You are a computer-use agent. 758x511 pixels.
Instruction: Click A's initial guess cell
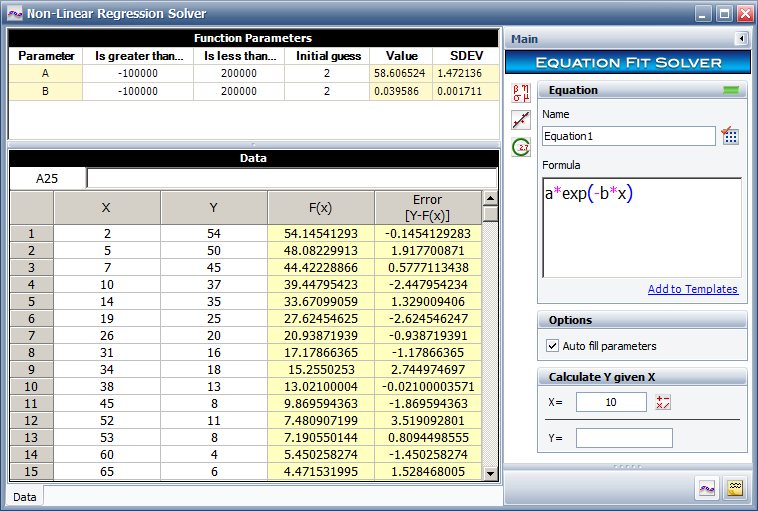pos(327,73)
